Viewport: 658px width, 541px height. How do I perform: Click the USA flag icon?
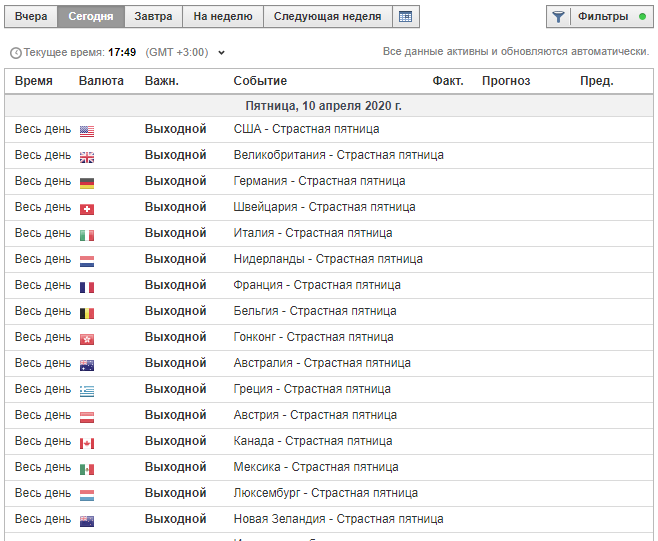[x=87, y=131]
